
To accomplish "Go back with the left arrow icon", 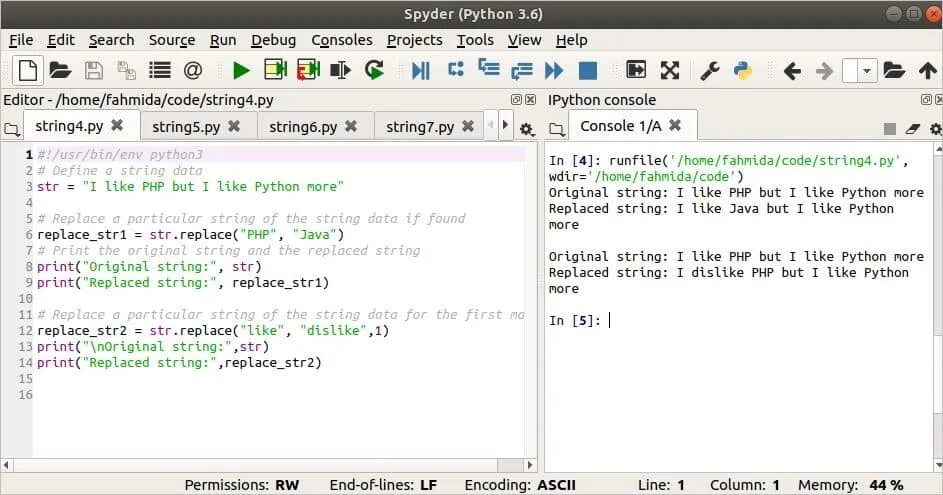I will pos(791,71).
